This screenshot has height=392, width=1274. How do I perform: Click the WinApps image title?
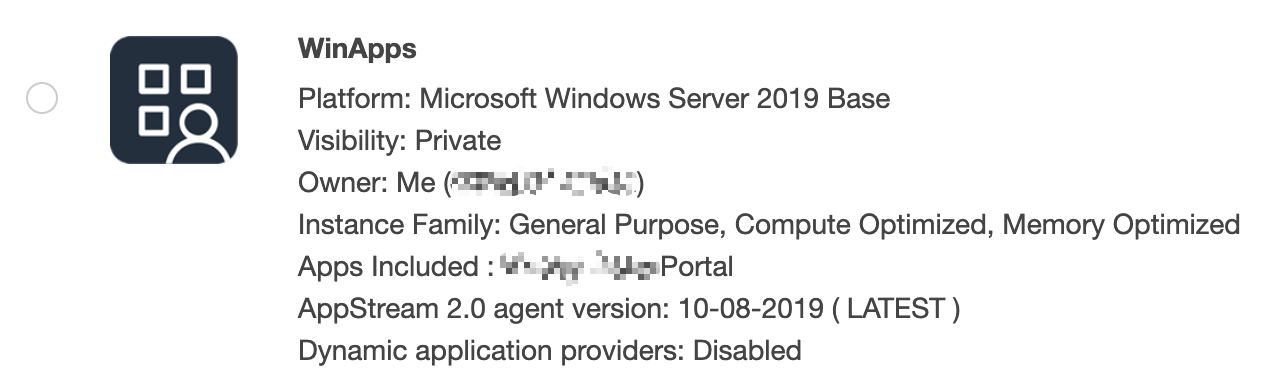(357, 49)
